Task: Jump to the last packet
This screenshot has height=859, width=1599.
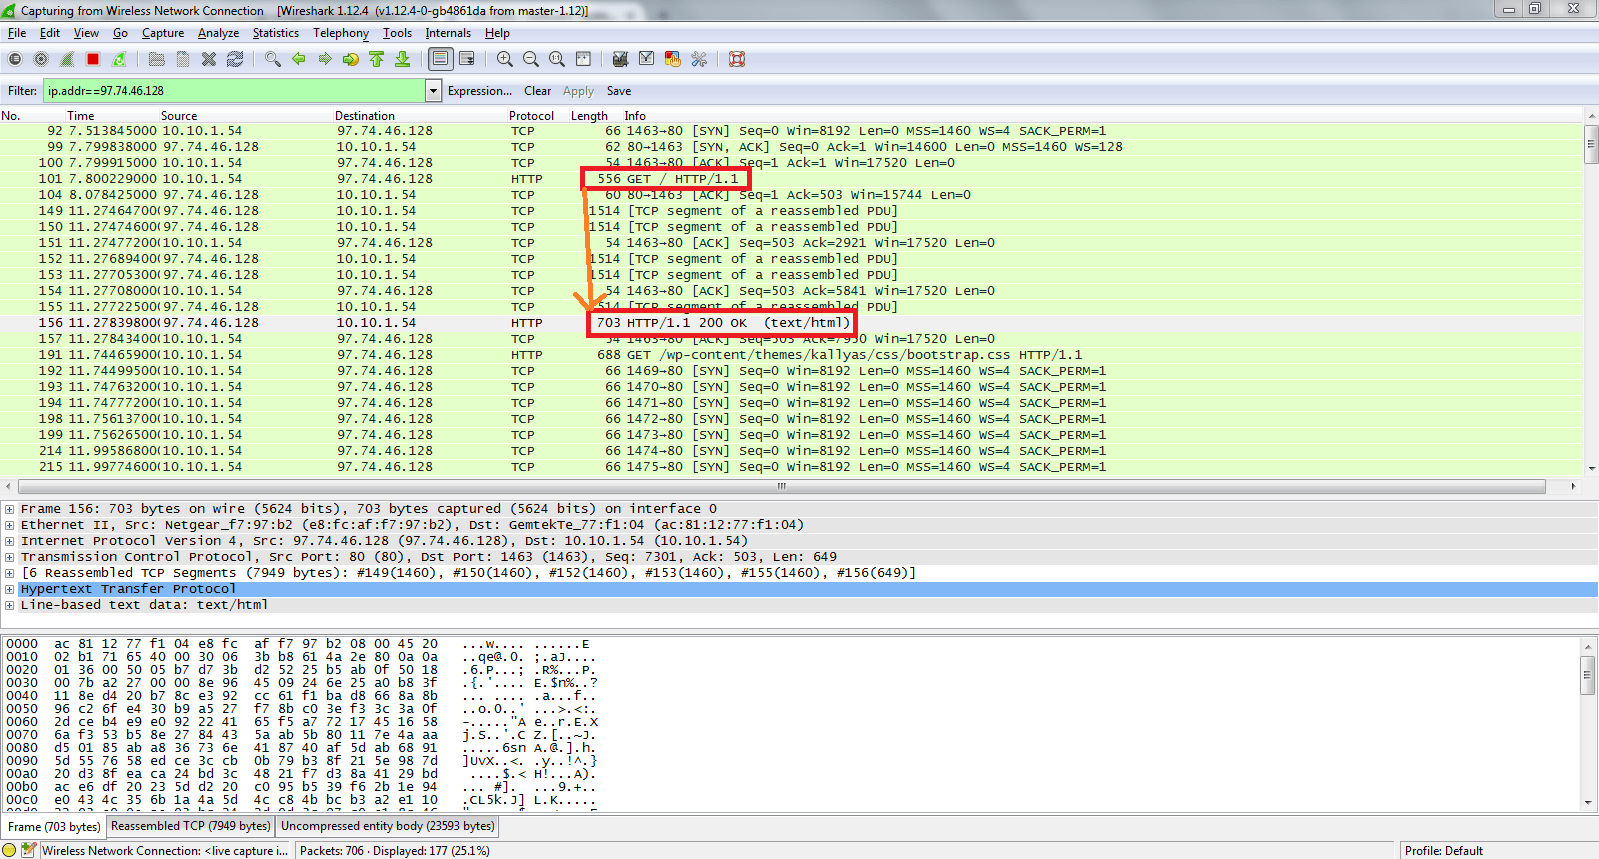Action: (403, 59)
